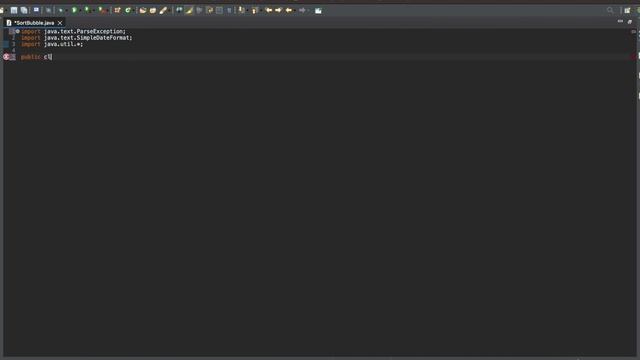Viewport: 640px width, 360px height.
Task: Click the error marker beside 'public' line
Action: 6,57
